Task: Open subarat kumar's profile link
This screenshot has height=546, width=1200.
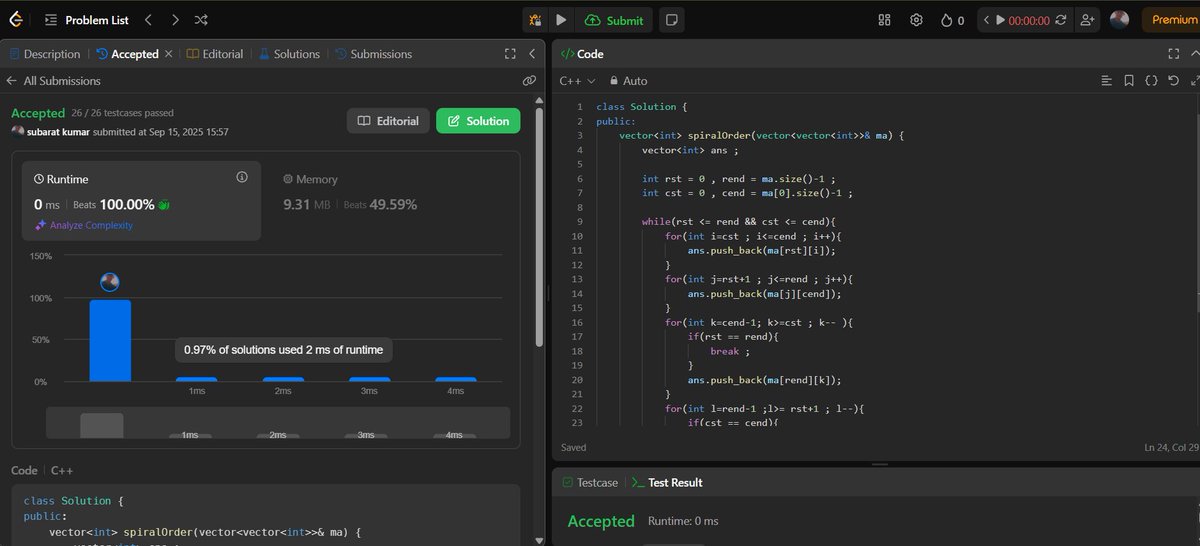Action: pos(57,132)
